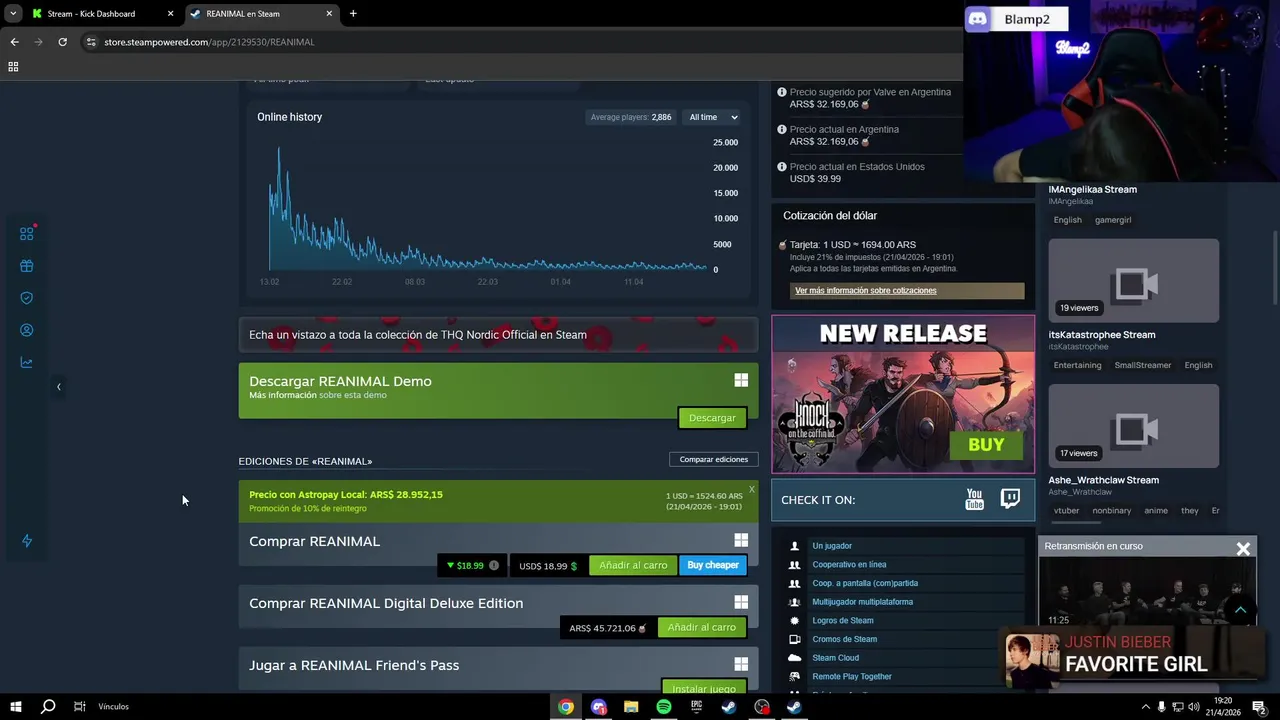Open a new browser tab

click(353, 14)
